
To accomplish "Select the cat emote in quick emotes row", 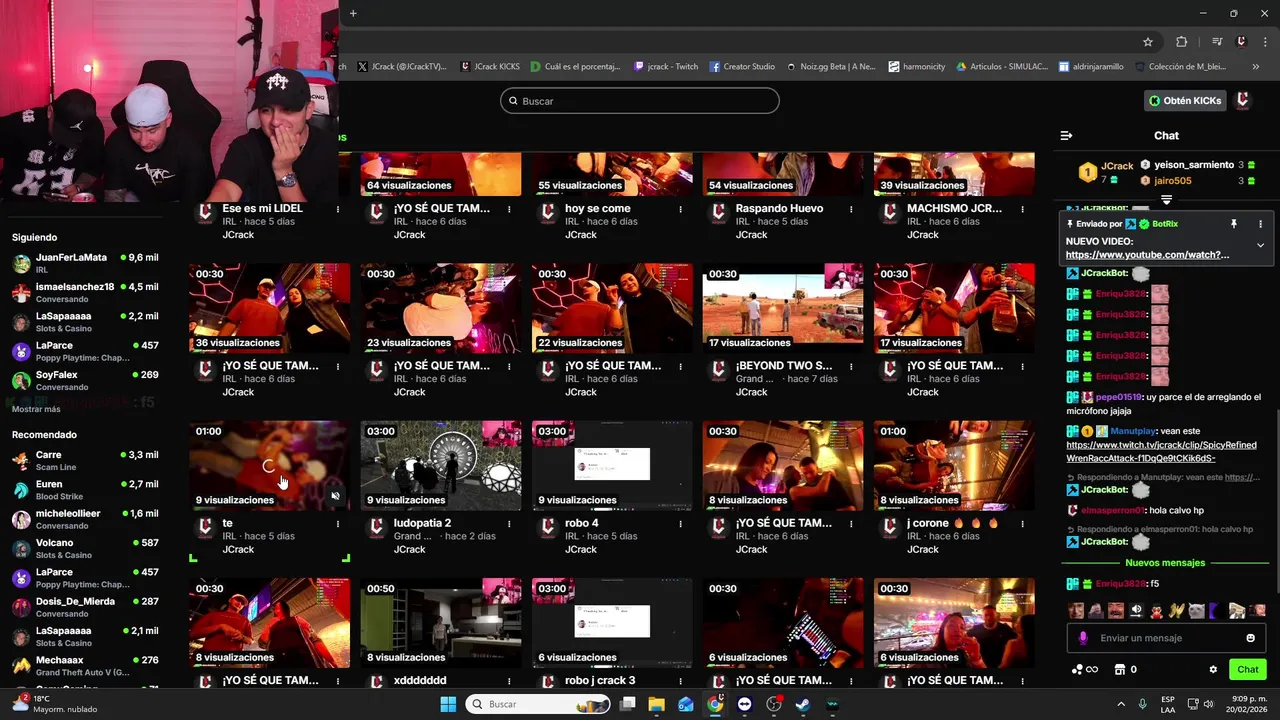I will tap(1196, 610).
